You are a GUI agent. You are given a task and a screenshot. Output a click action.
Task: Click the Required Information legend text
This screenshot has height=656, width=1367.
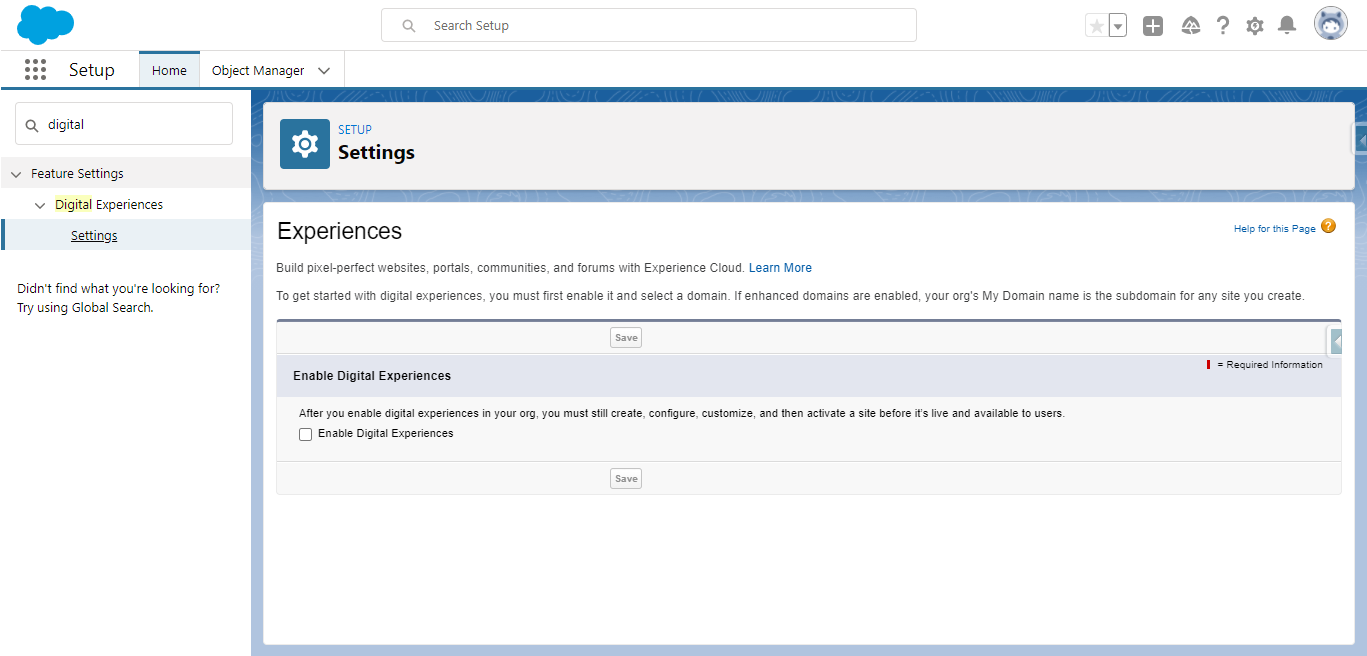[1269, 365]
